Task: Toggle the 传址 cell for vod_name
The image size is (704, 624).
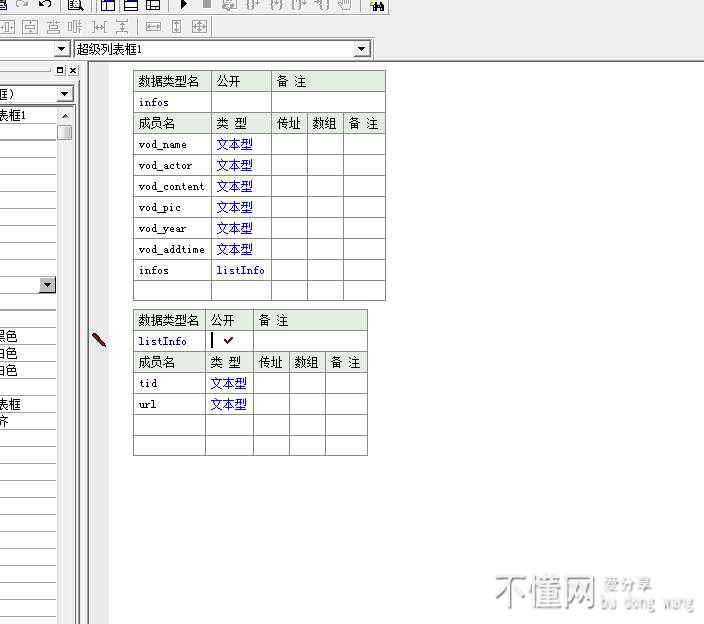Action: point(288,144)
